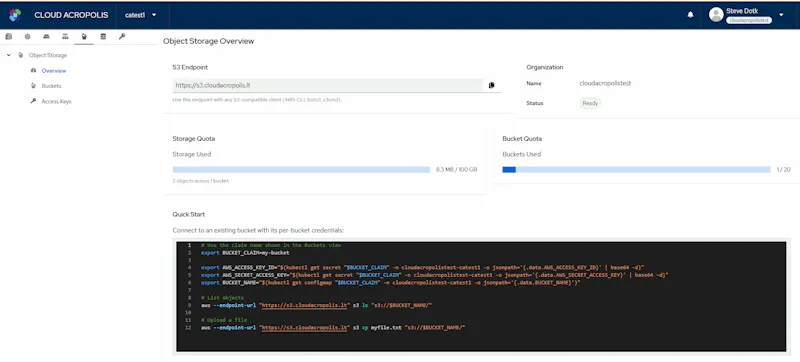The height and width of the screenshot is (362, 800).
Task: Copy the S3 endpoint URL
Action: coord(491,85)
